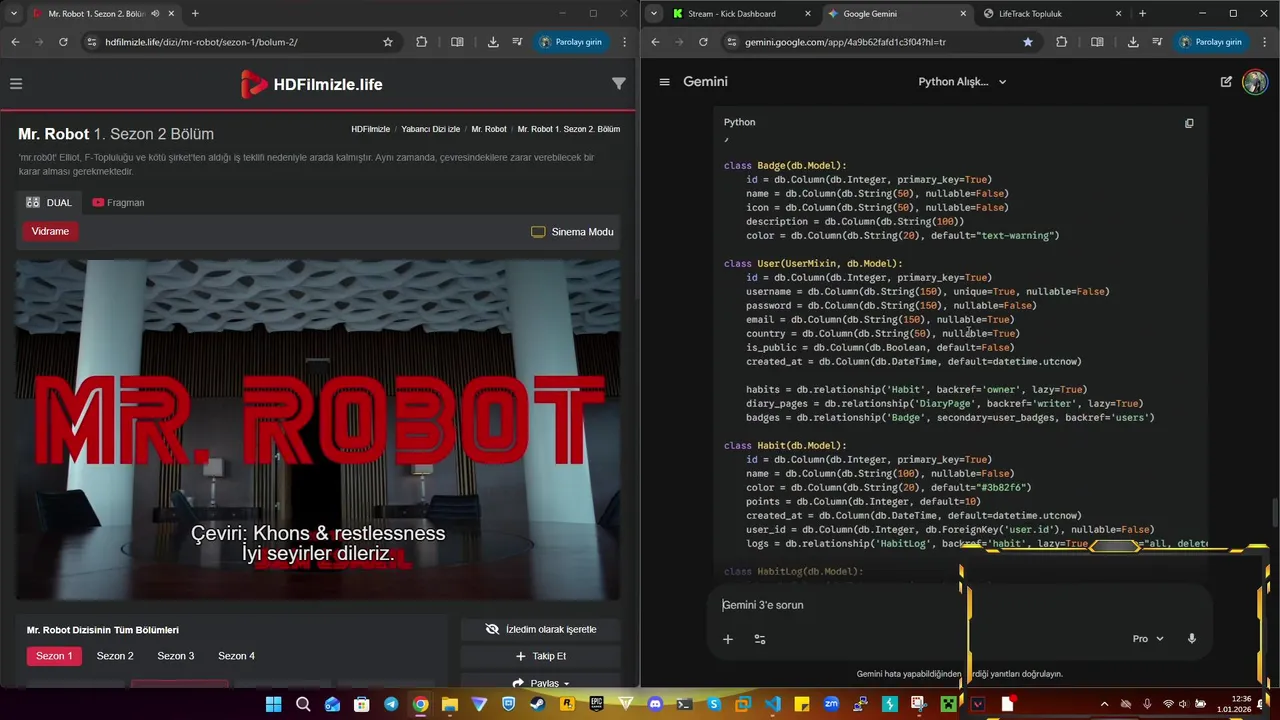Go back in the Gemini browser window

pos(655,42)
